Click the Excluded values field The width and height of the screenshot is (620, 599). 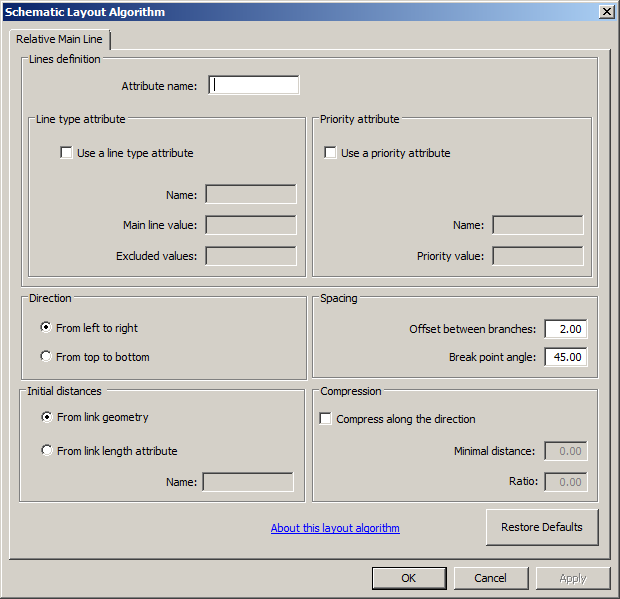coord(251,256)
